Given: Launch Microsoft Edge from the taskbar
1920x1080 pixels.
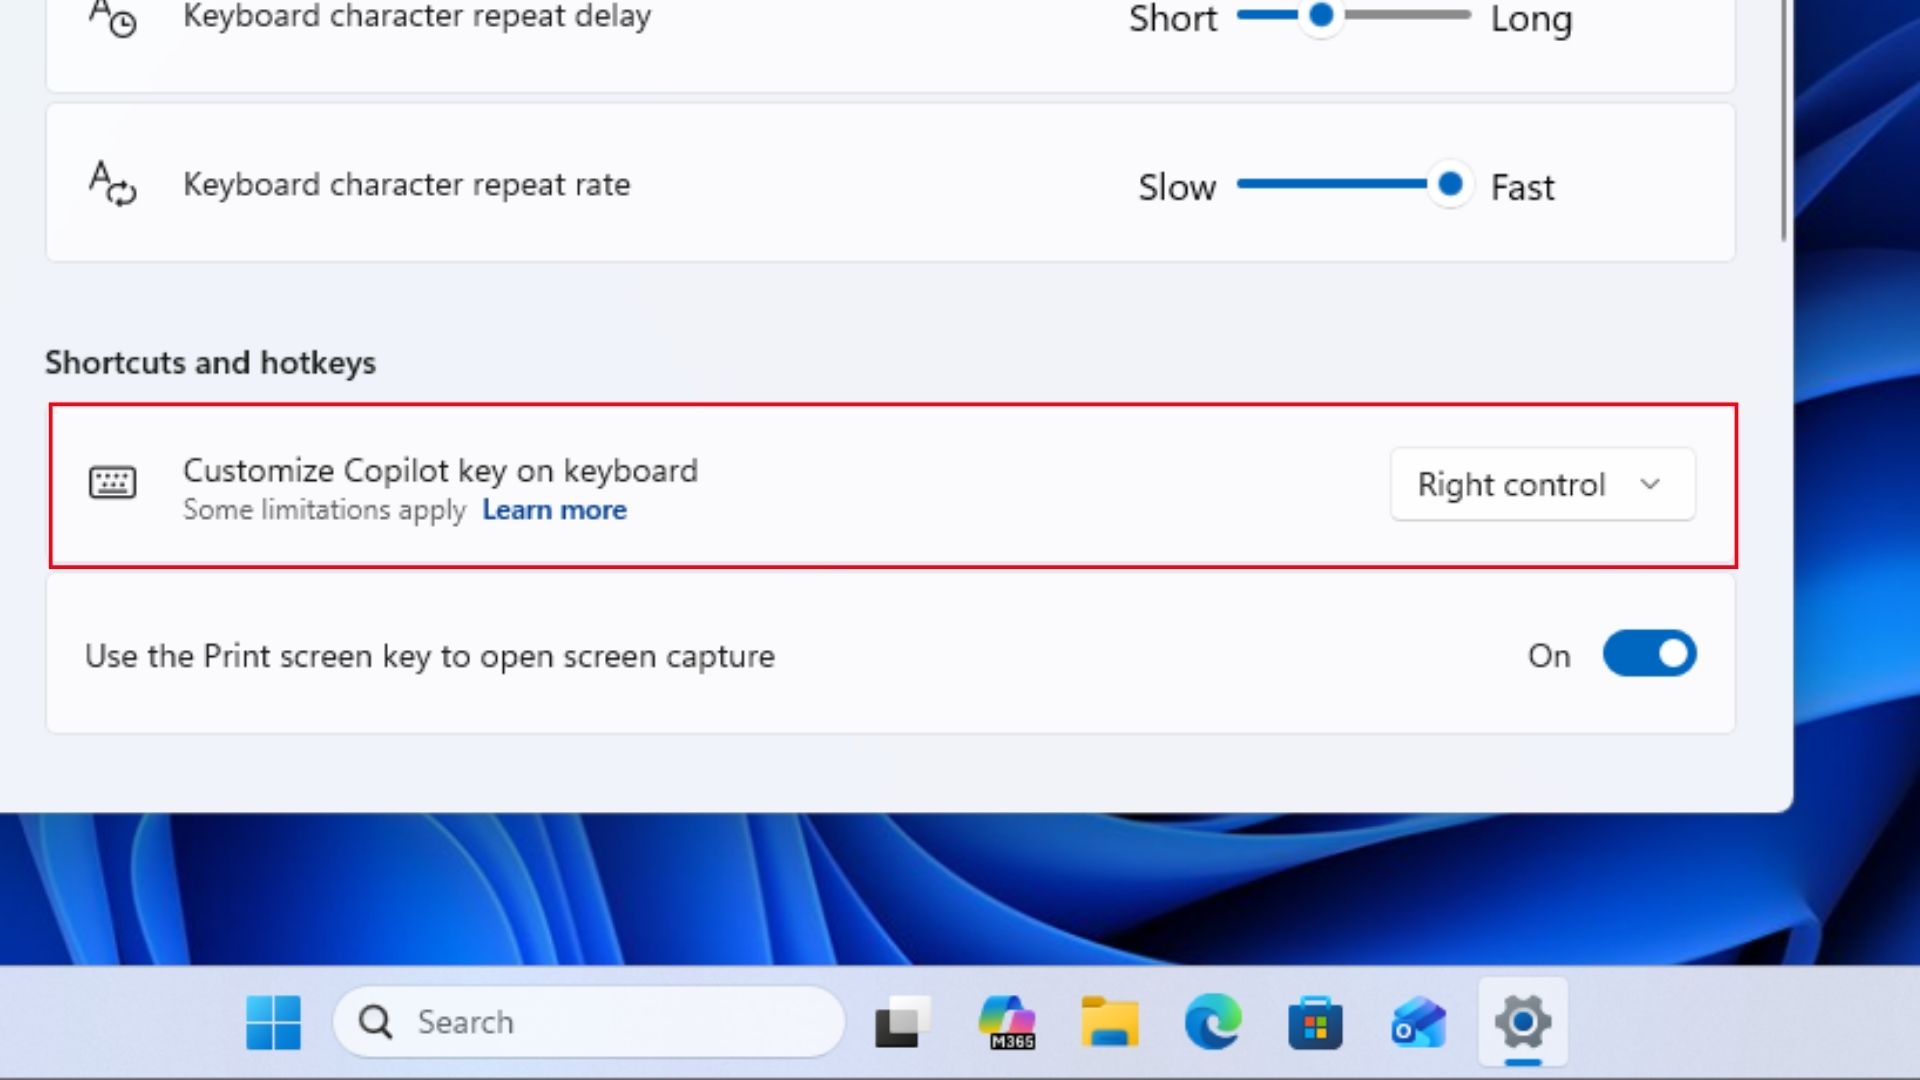Looking at the screenshot, I should (x=1213, y=1022).
